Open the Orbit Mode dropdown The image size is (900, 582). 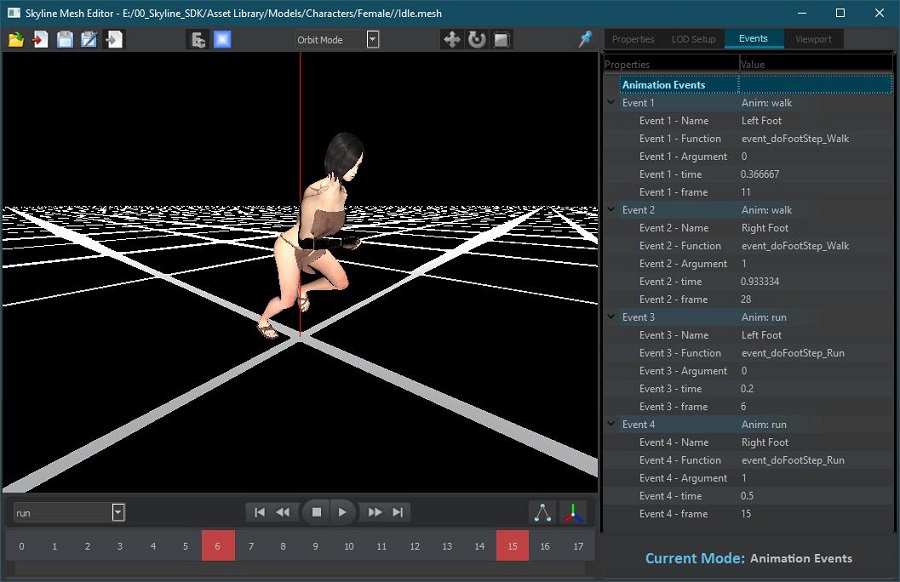click(372, 40)
